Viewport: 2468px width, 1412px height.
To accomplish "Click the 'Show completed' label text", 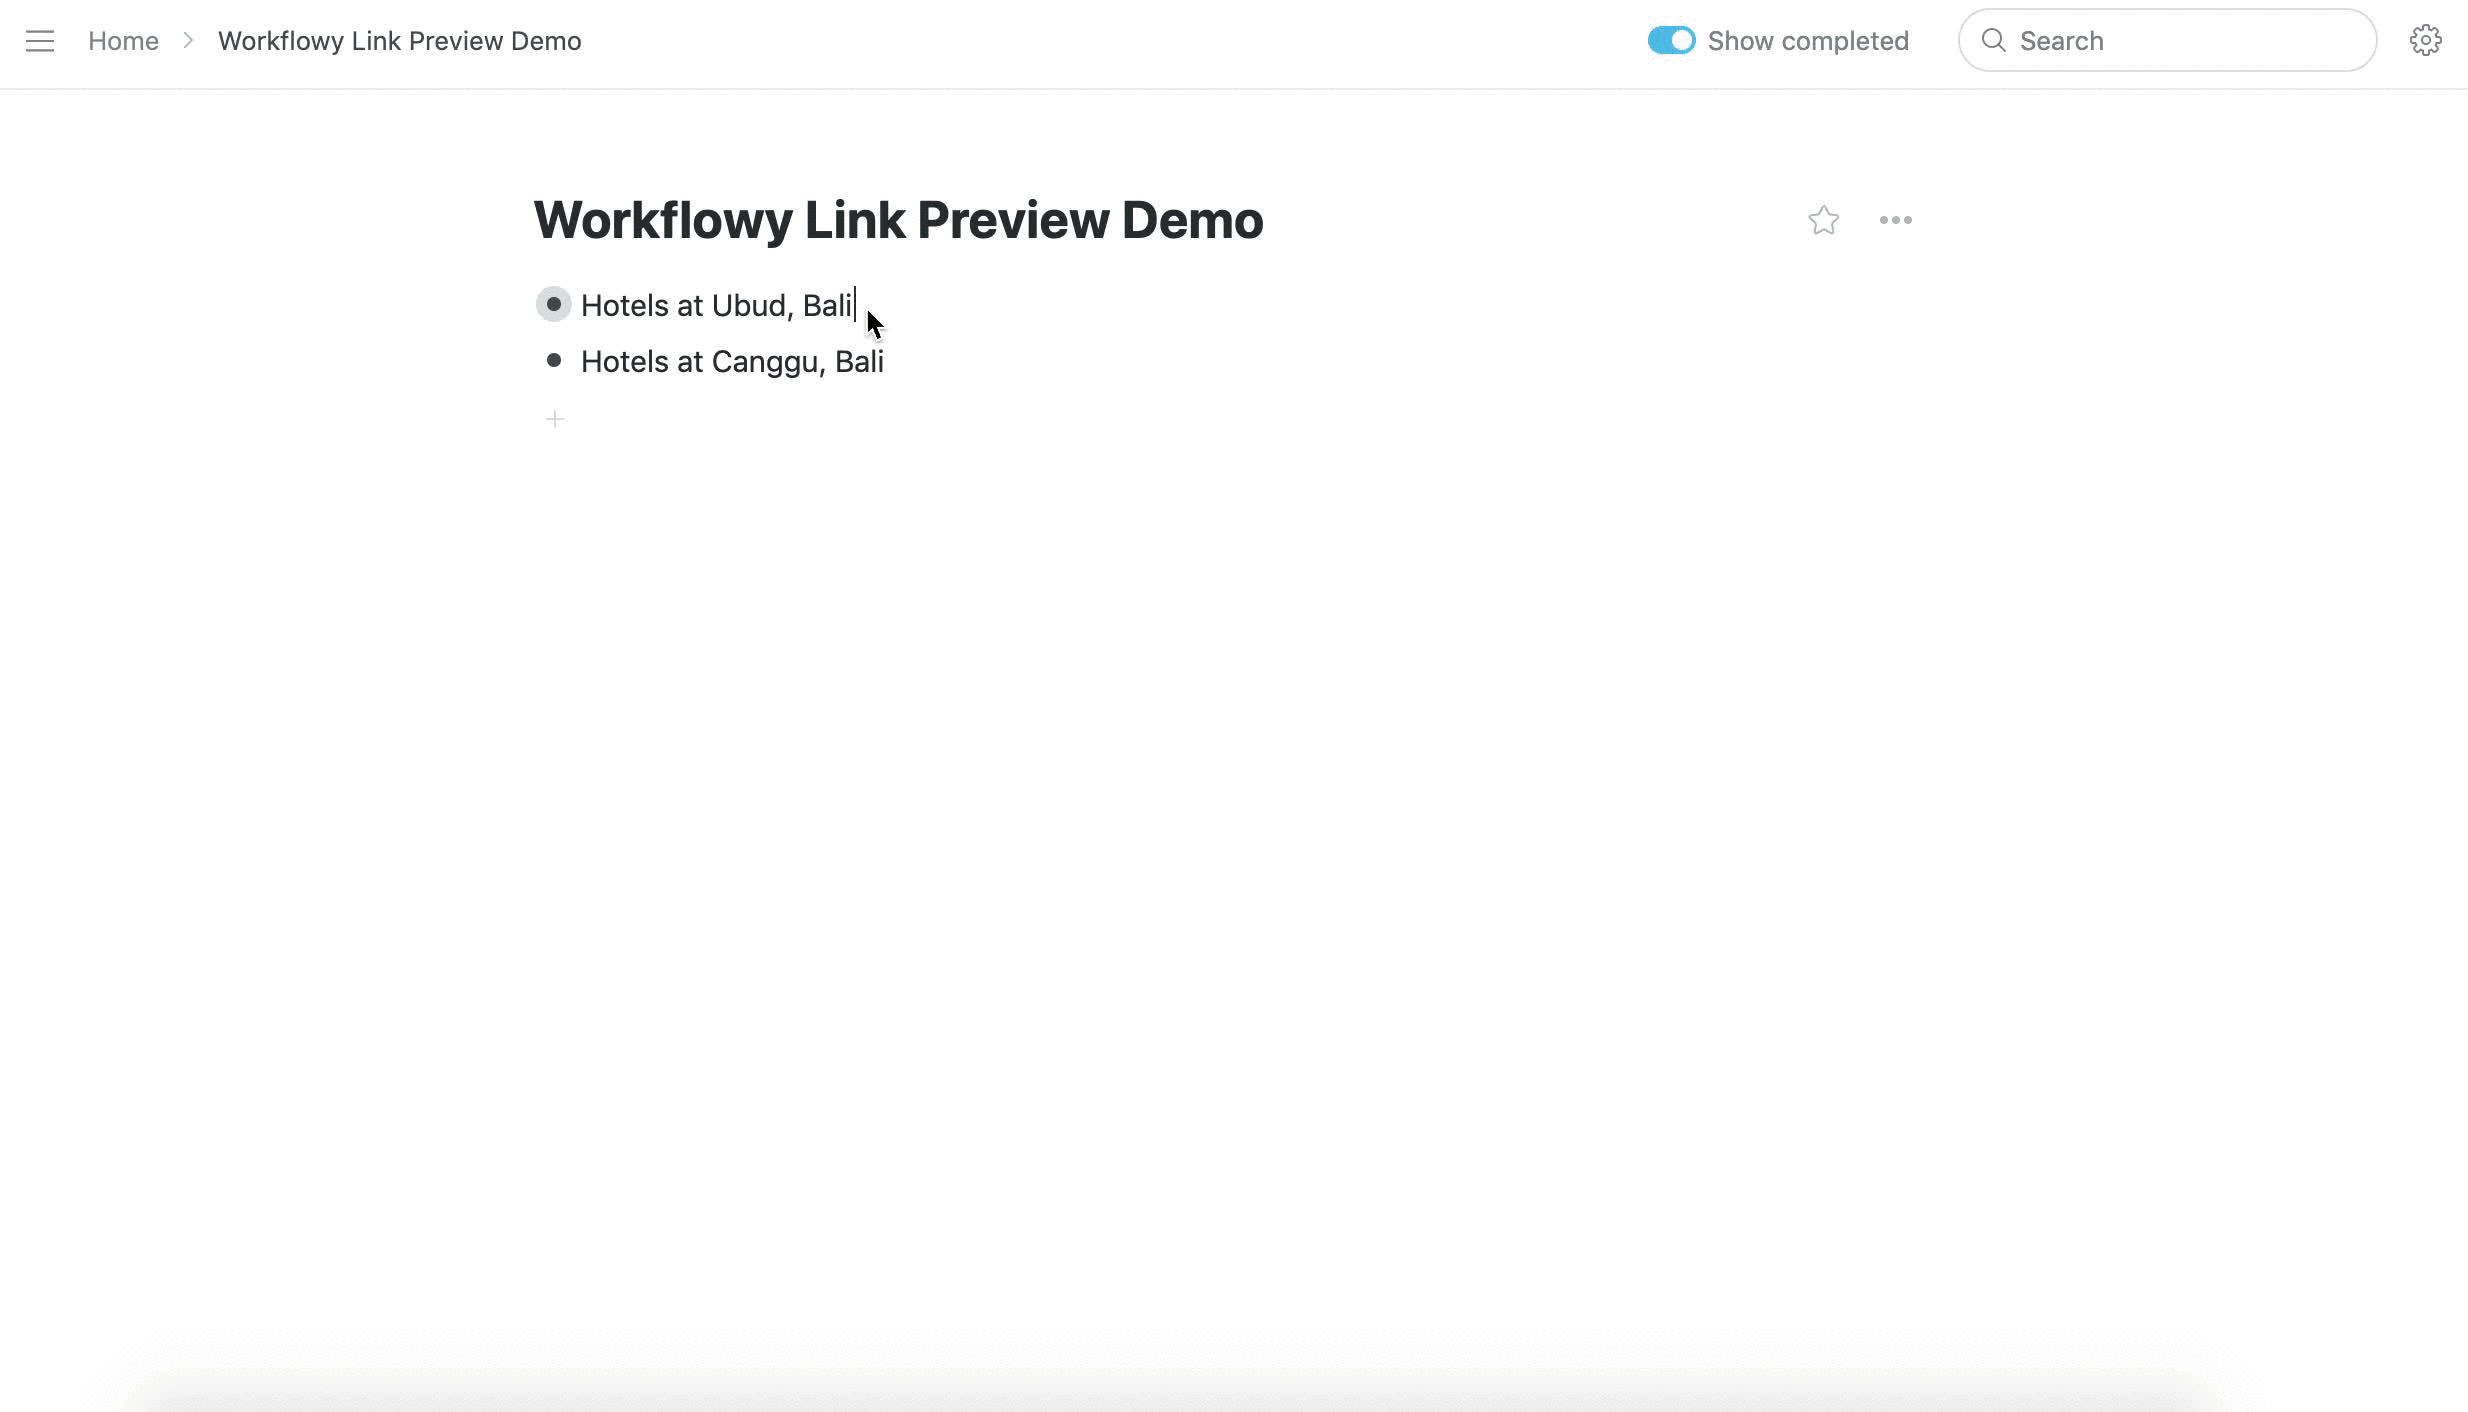I will pos(1807,41).
